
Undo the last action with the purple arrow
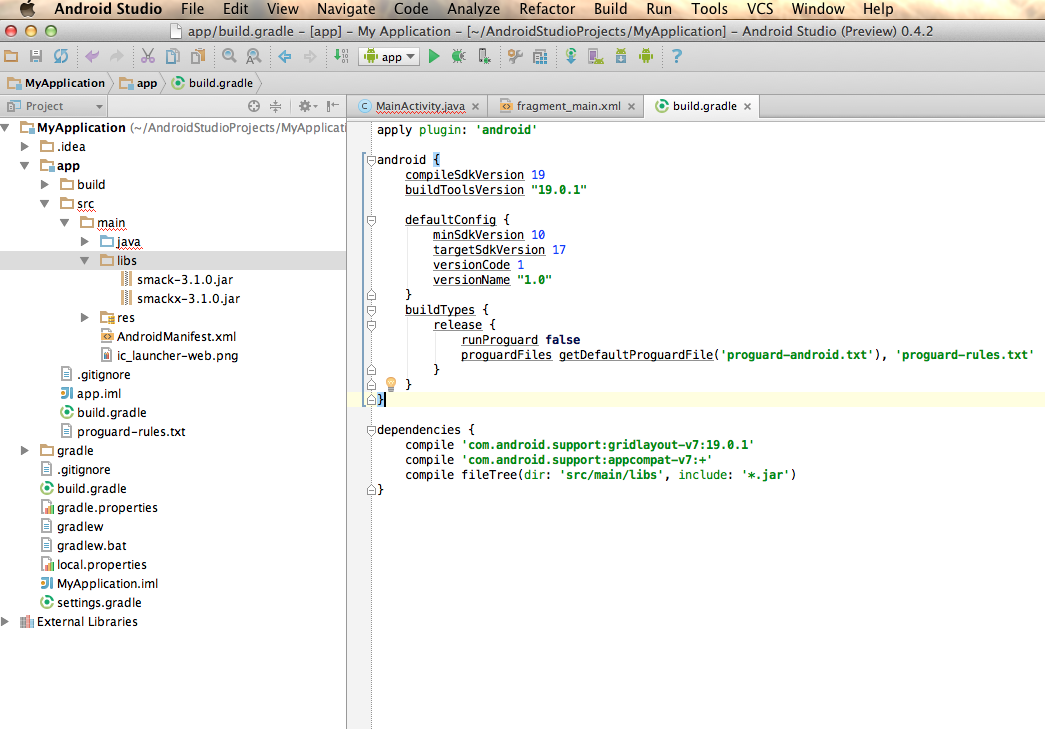point(91,57)
